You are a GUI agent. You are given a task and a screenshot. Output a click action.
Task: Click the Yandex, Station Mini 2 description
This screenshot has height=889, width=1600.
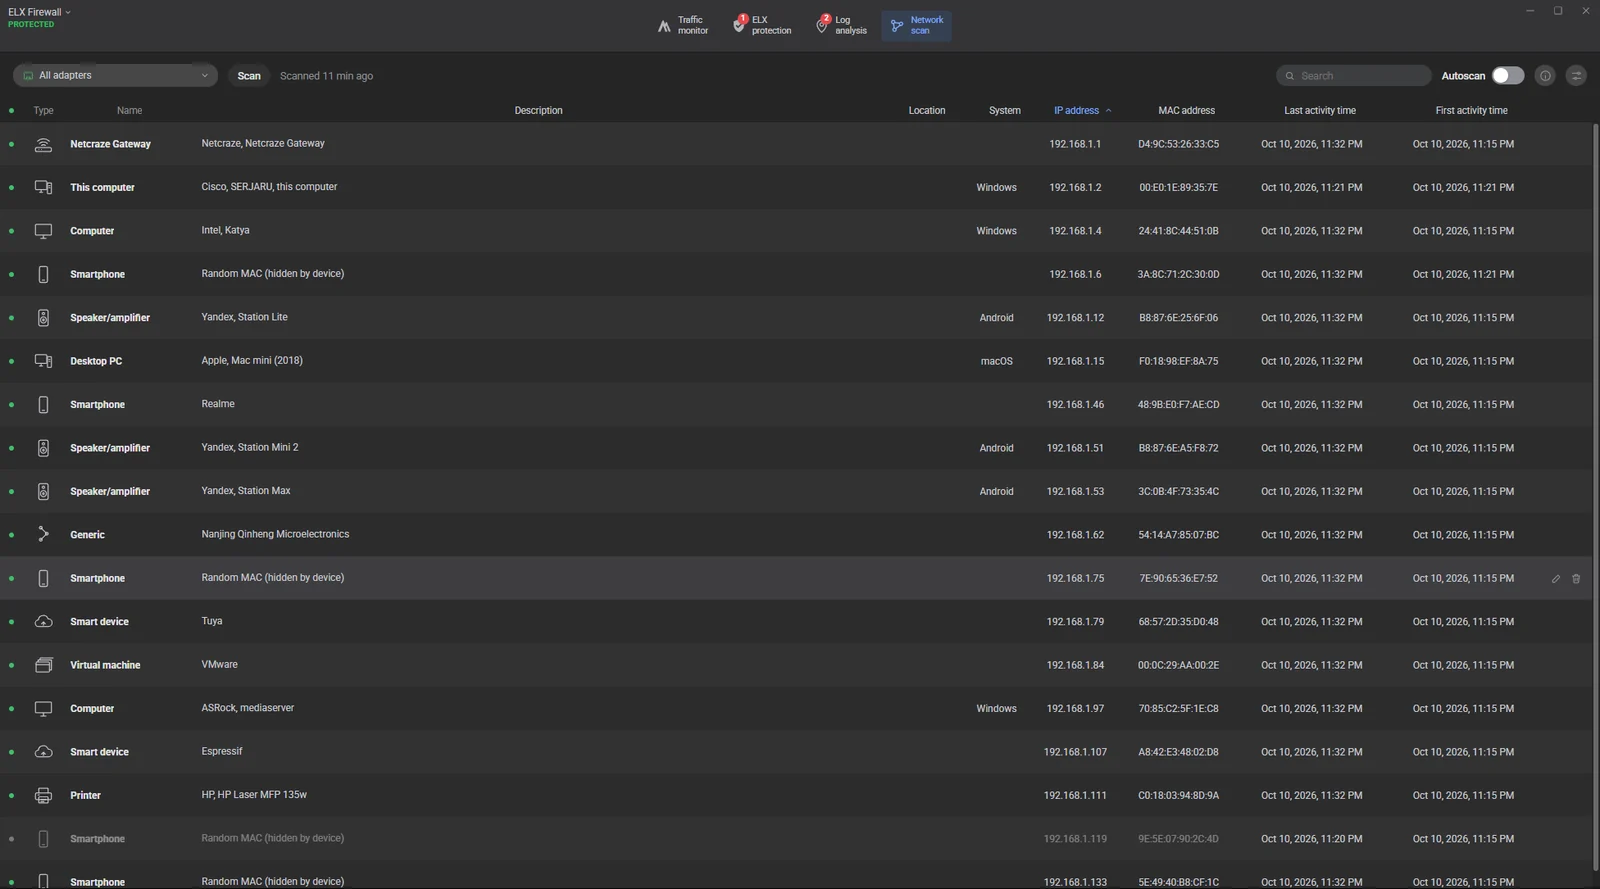[250, 448]
